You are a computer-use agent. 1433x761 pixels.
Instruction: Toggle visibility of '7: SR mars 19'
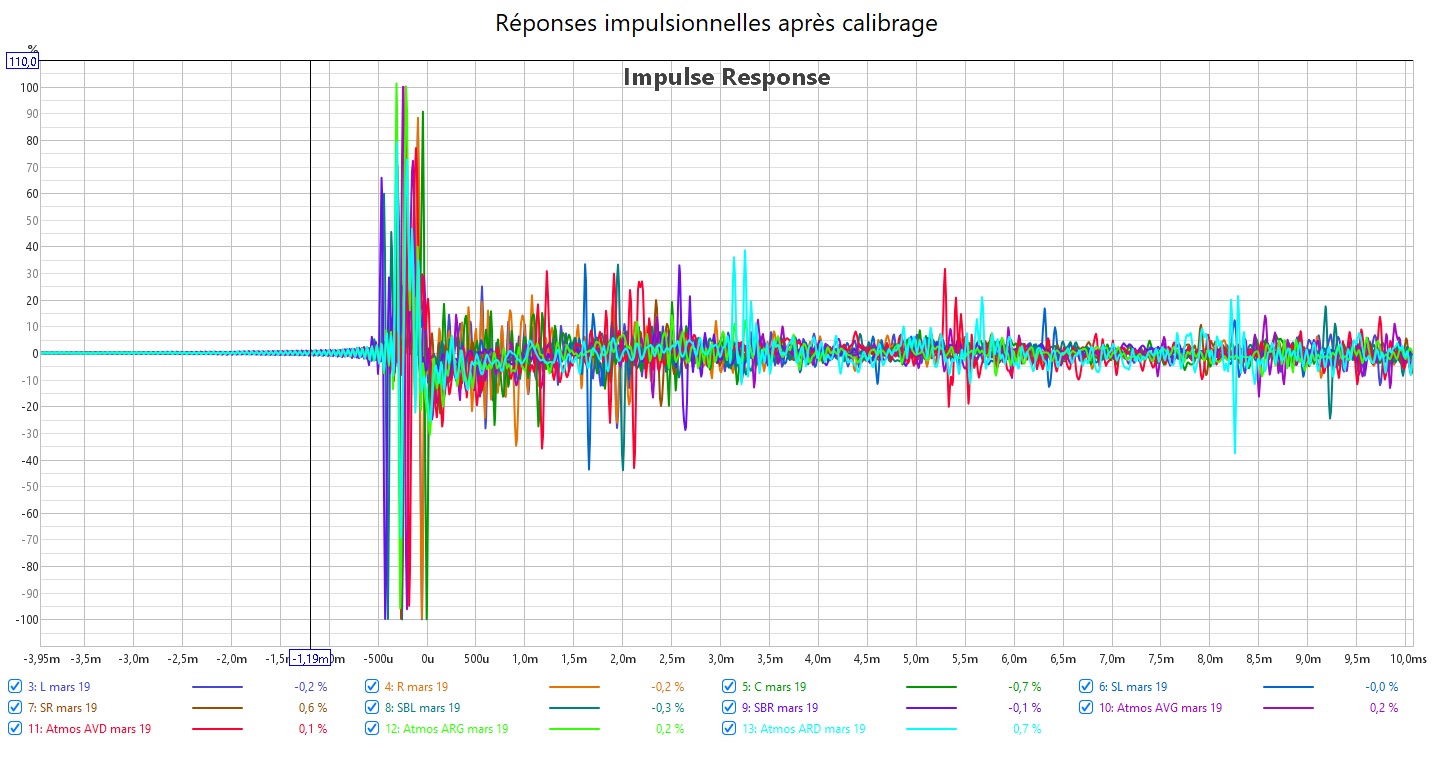pyautogui.click(x=15, y=708)
